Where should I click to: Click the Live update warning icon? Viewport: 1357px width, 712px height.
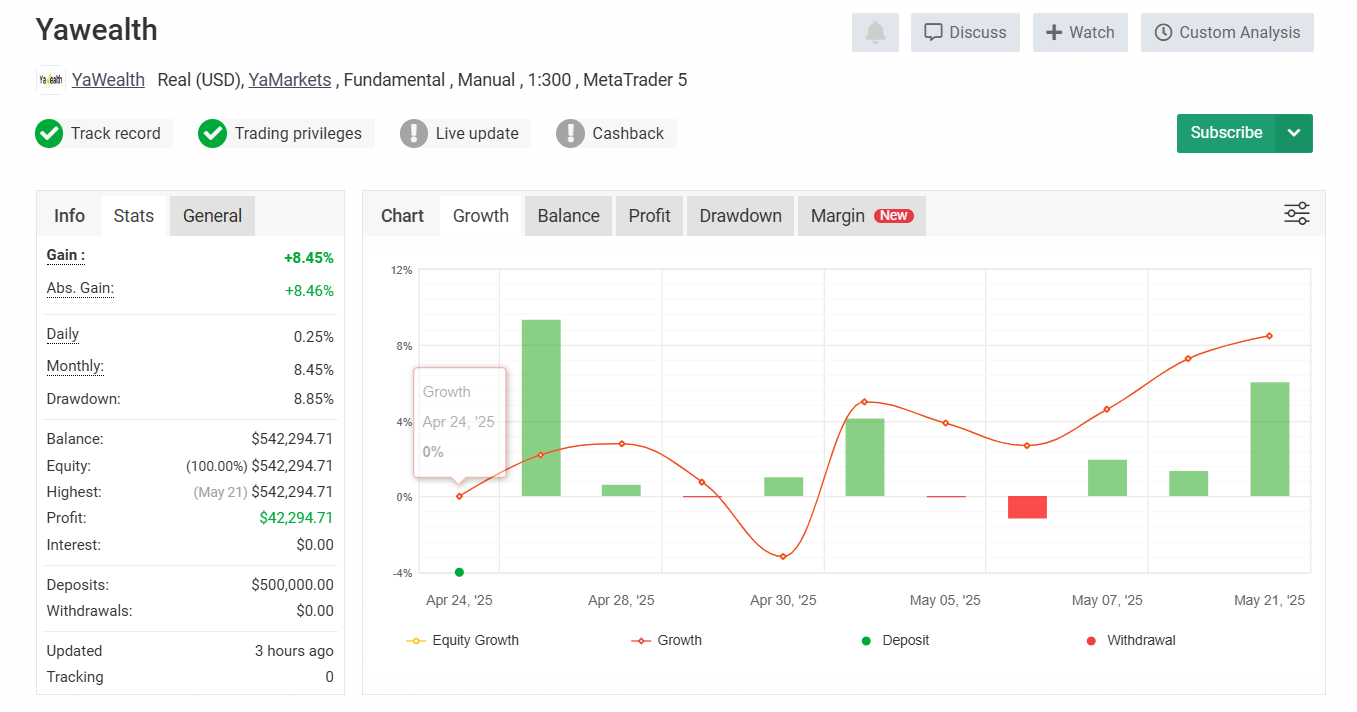coord(414,134)
